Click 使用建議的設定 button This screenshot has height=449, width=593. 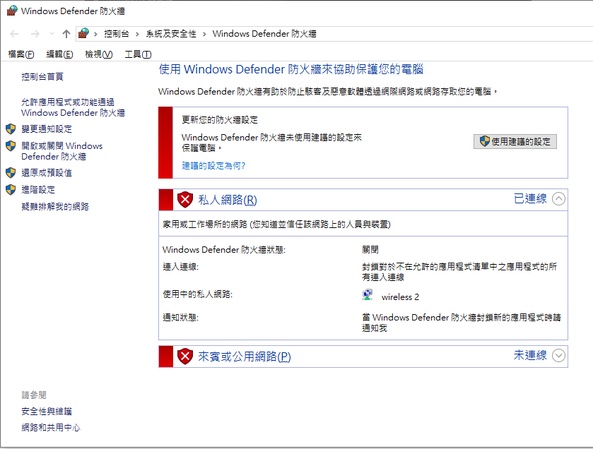[x=515, y=141]
